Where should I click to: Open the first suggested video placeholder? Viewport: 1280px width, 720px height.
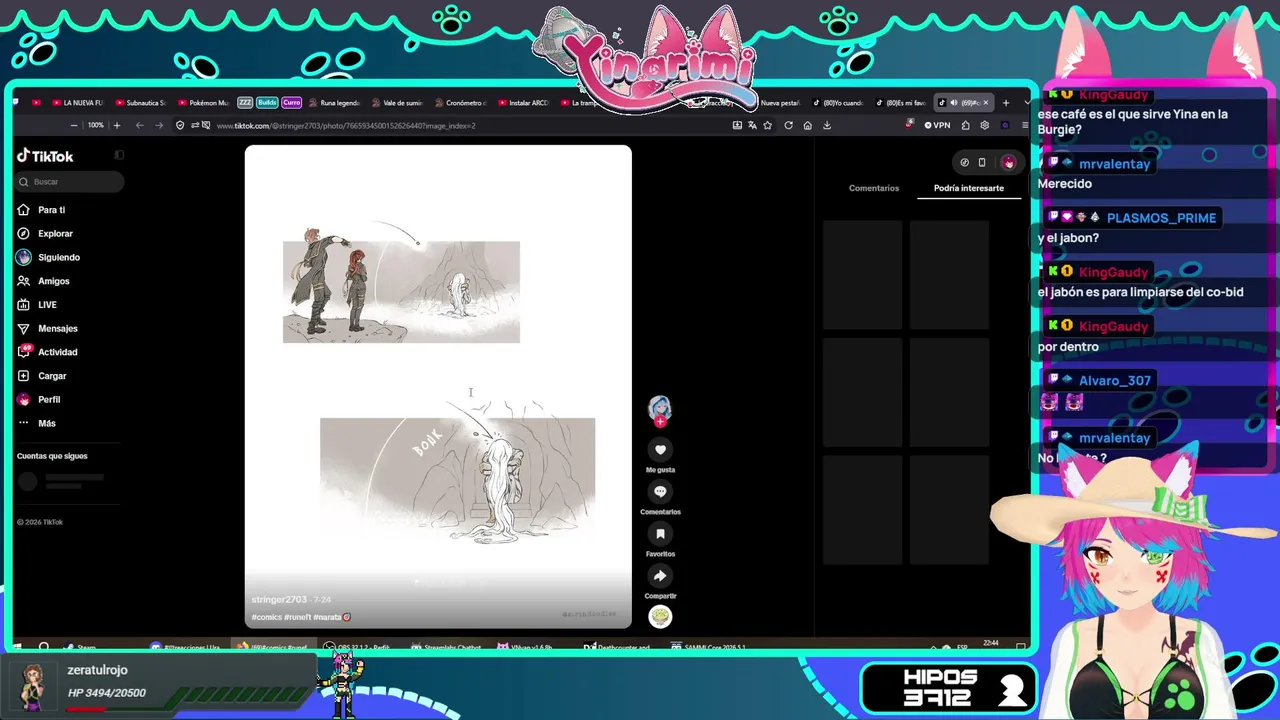pos(862,275)
